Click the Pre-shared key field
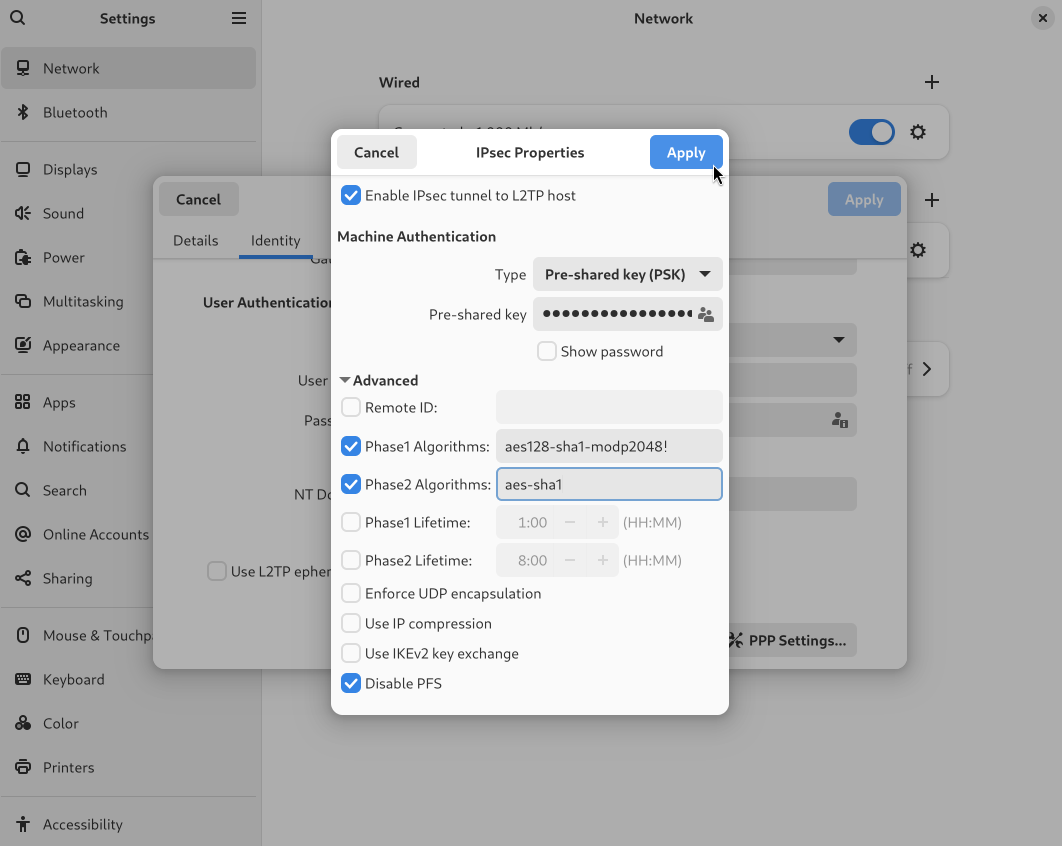Screen dimensions: 1062x846 [628, 314]
